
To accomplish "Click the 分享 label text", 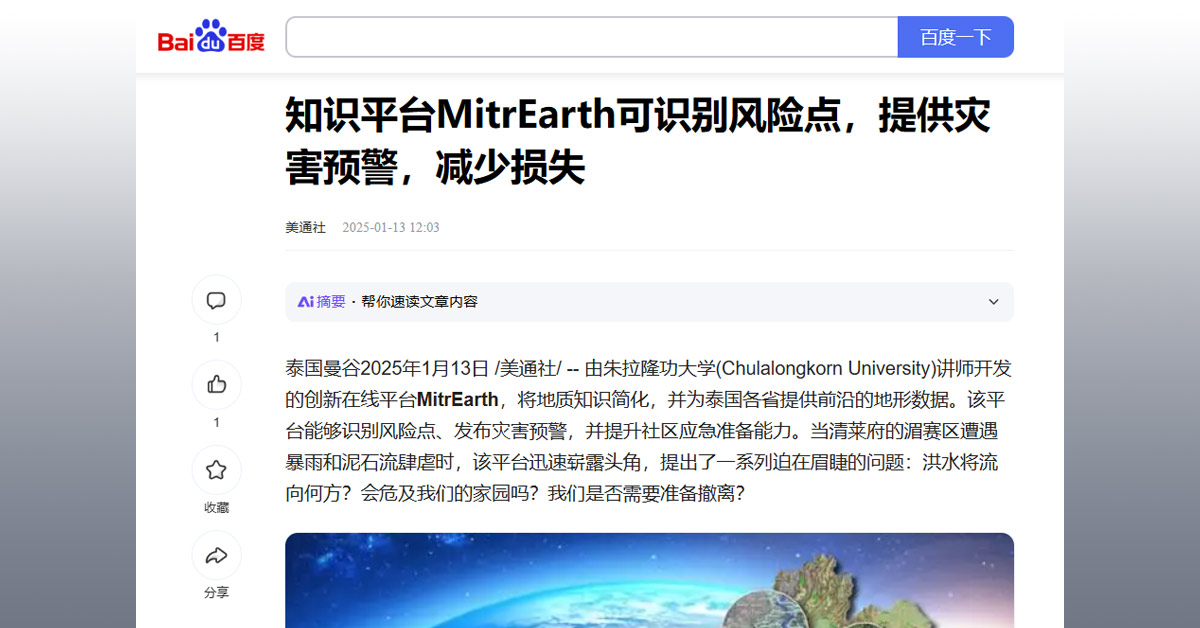I will [216, 593].
